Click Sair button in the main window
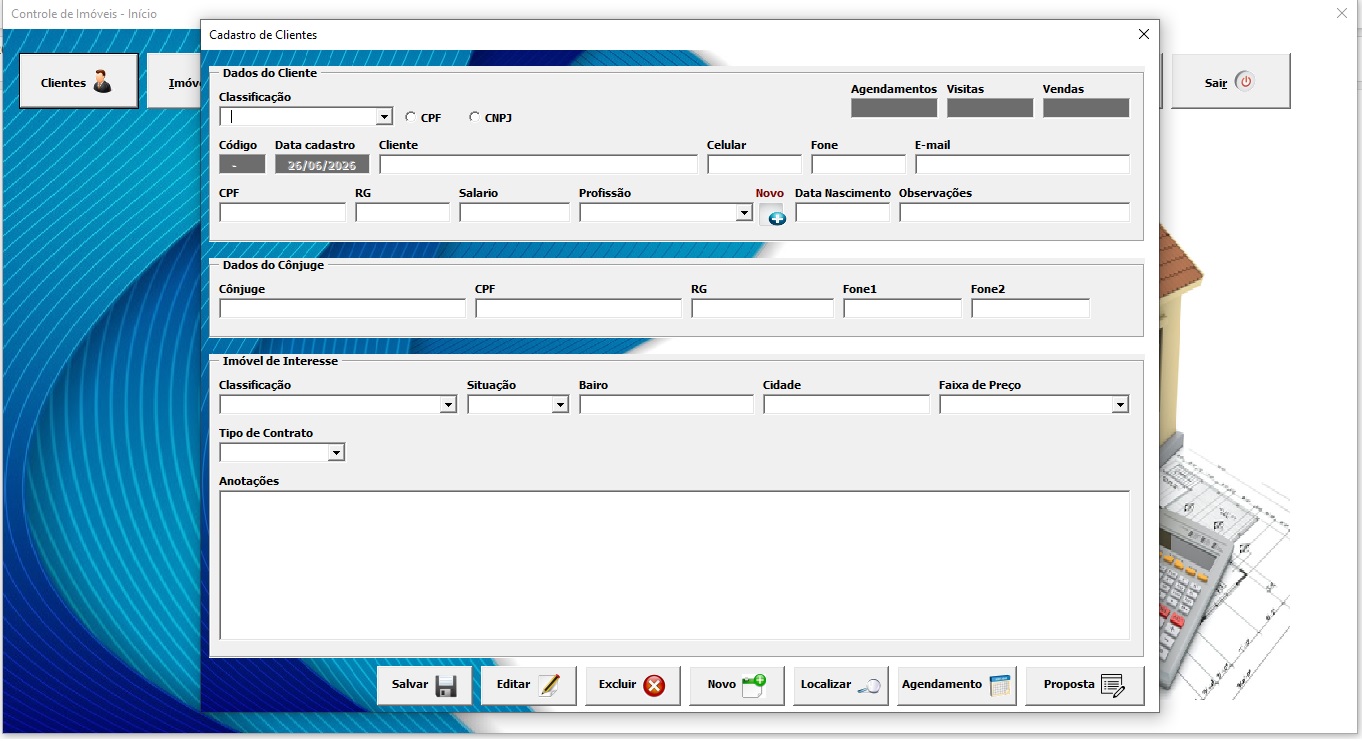Image resolution: width=1362 pixels, height=741 pixels. point(1231,82)
